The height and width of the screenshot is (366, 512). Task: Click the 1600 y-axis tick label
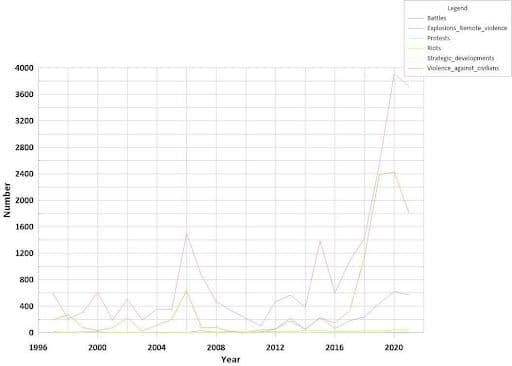tap(24, 227)
